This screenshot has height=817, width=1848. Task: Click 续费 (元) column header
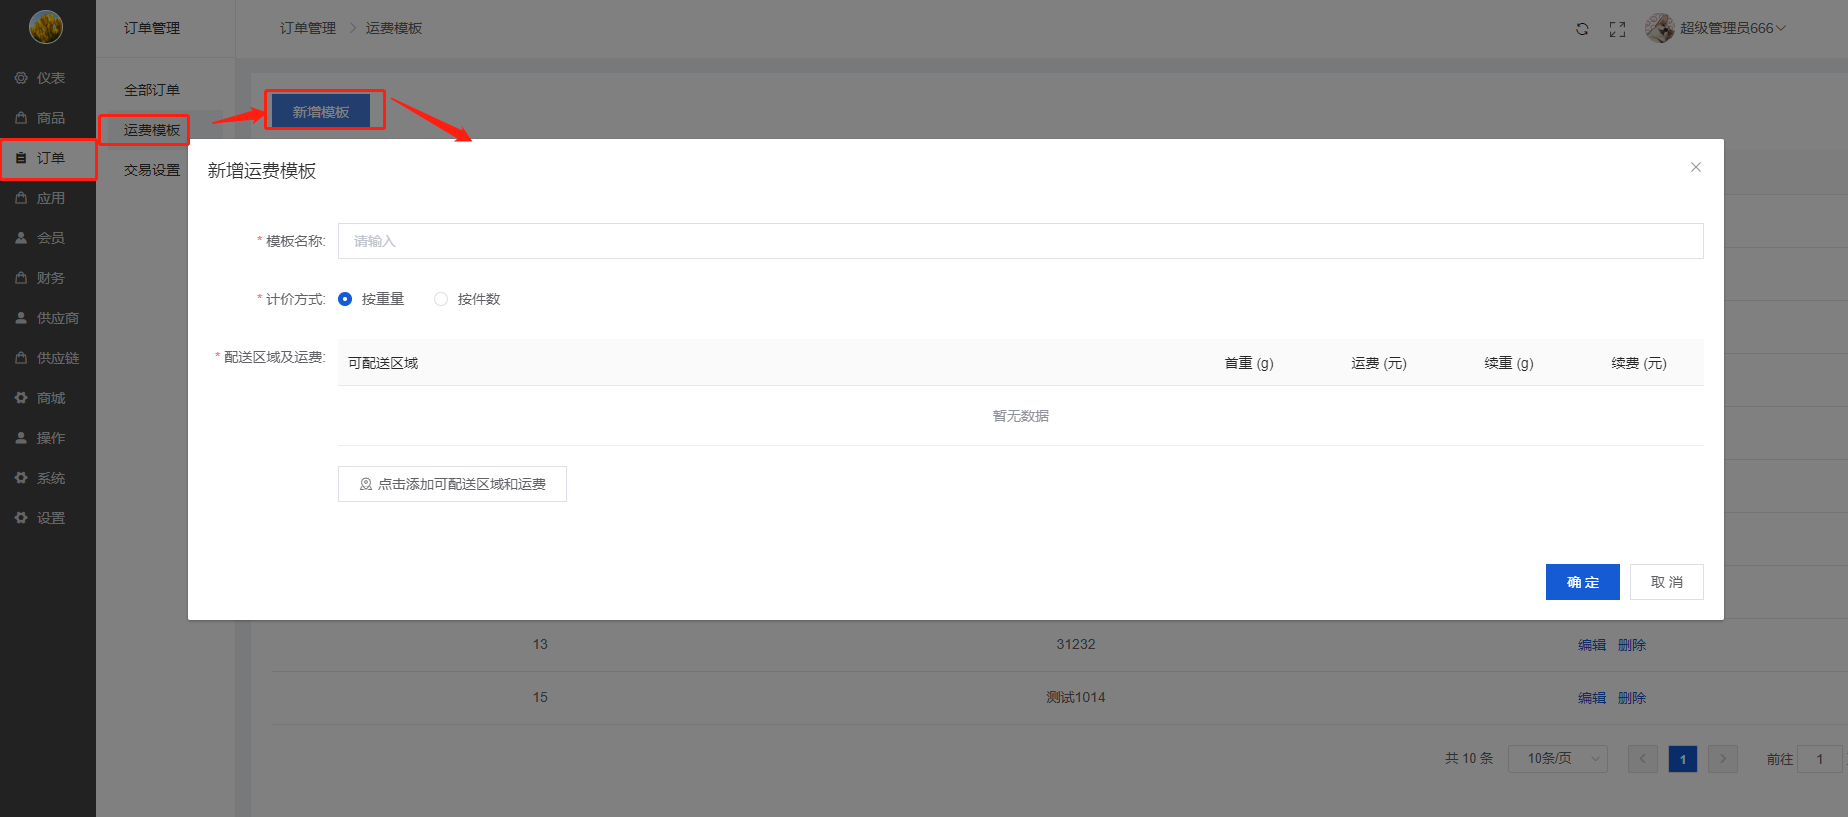tap(1639, 363)
